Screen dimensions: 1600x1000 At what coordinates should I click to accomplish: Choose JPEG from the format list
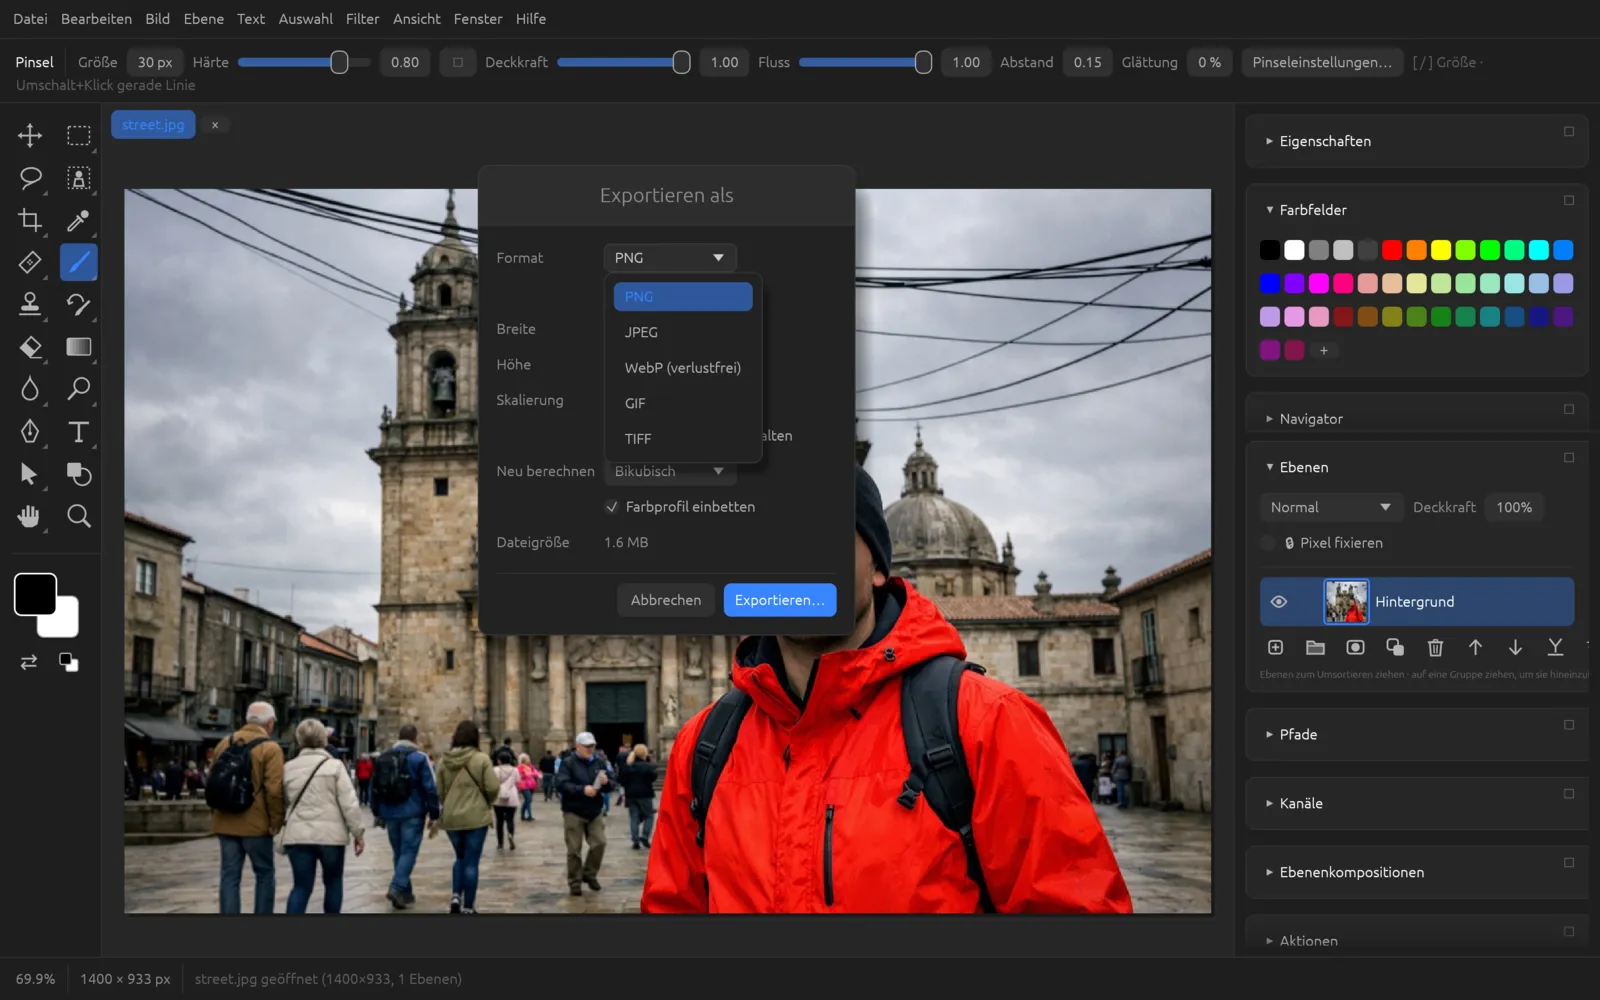(683, 332)
